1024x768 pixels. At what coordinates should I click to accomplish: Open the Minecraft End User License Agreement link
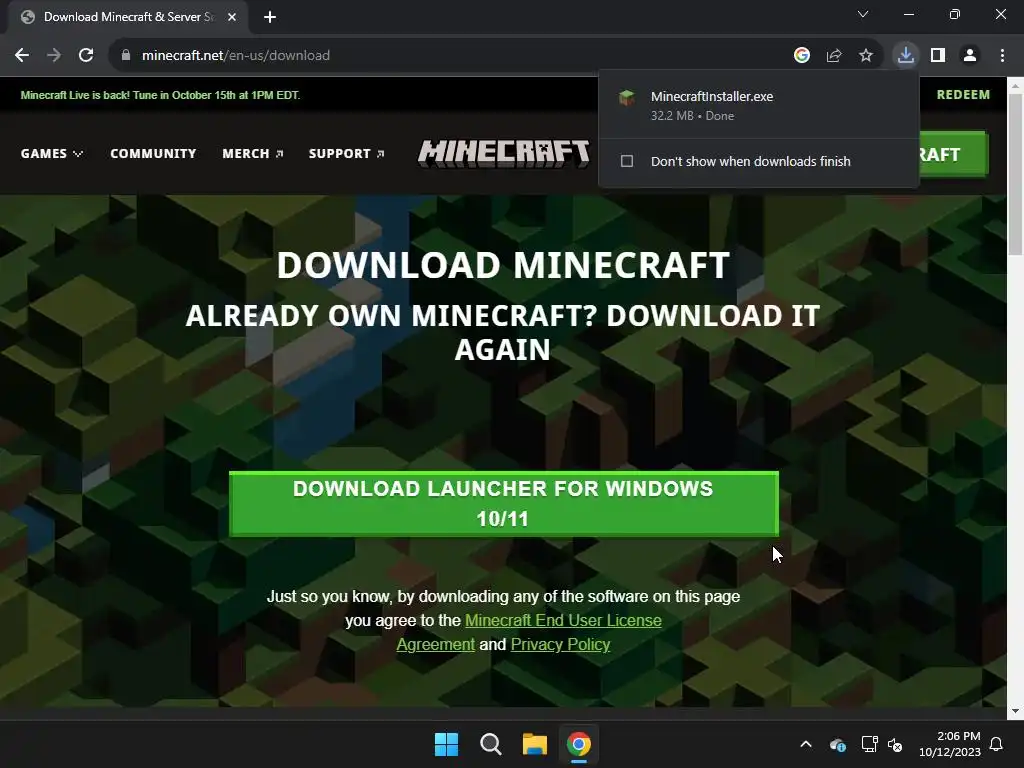click(563, 620)
